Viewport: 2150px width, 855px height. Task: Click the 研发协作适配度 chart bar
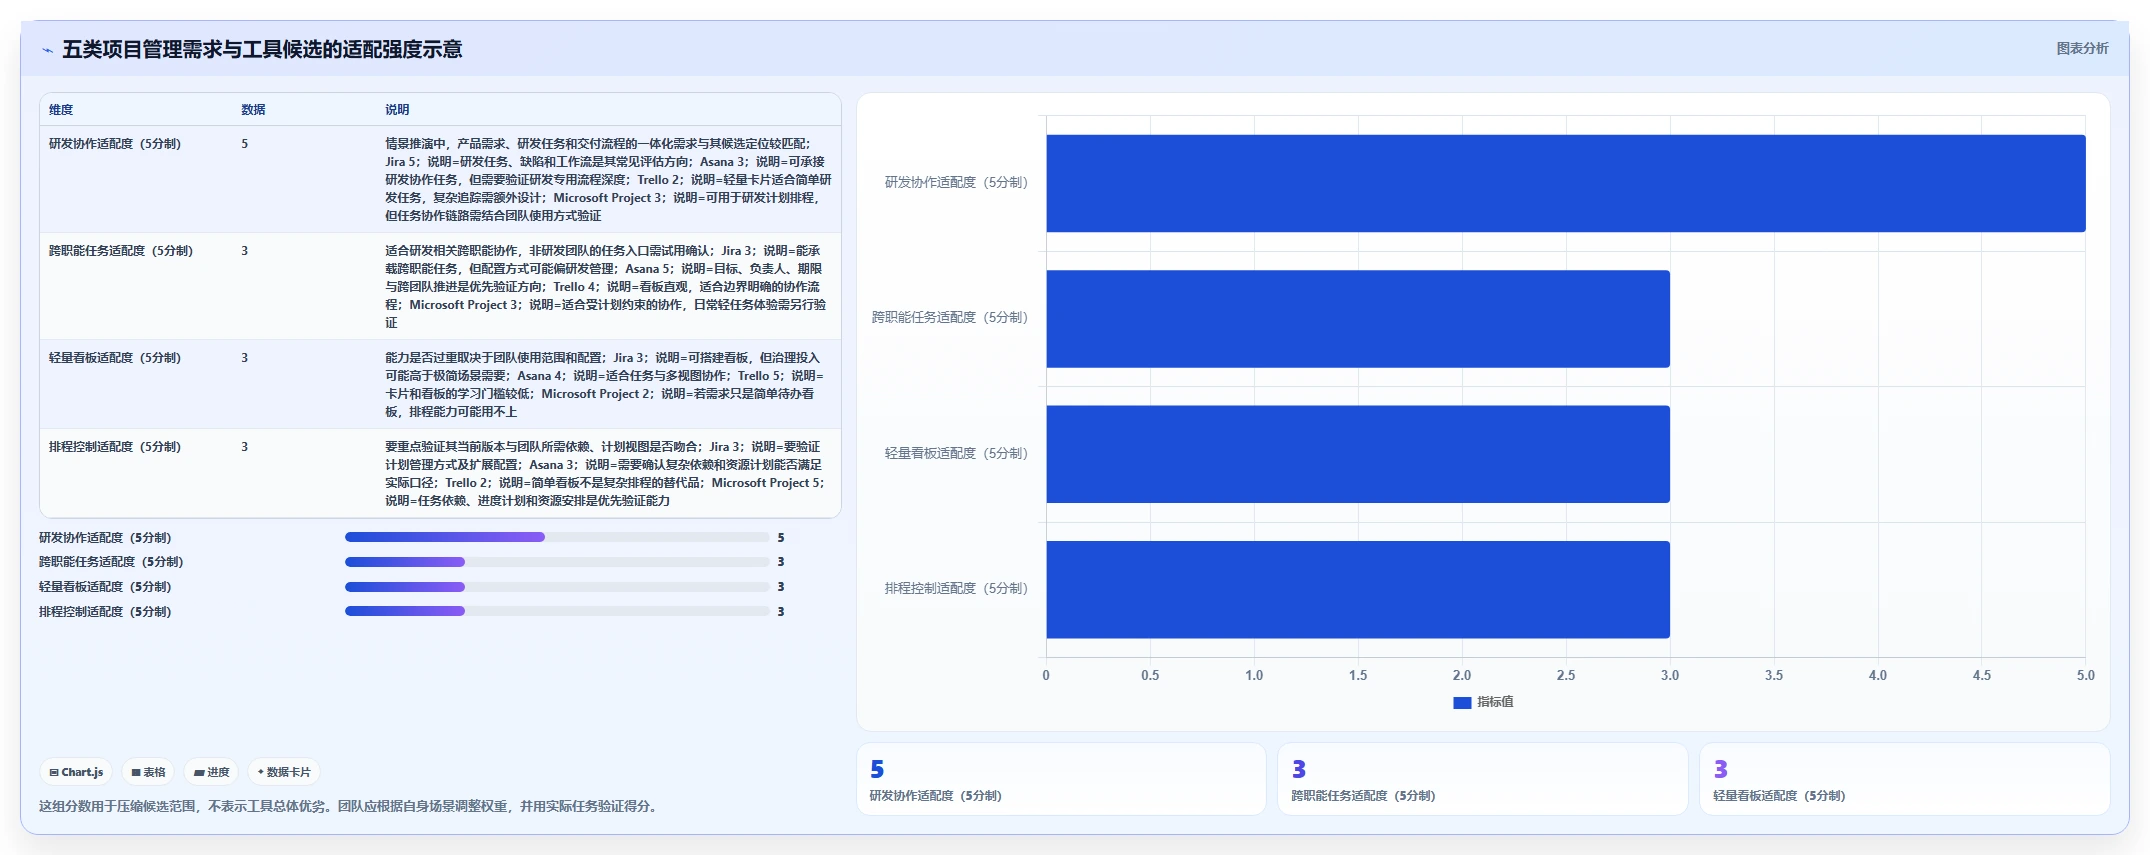pos(1566,183)
